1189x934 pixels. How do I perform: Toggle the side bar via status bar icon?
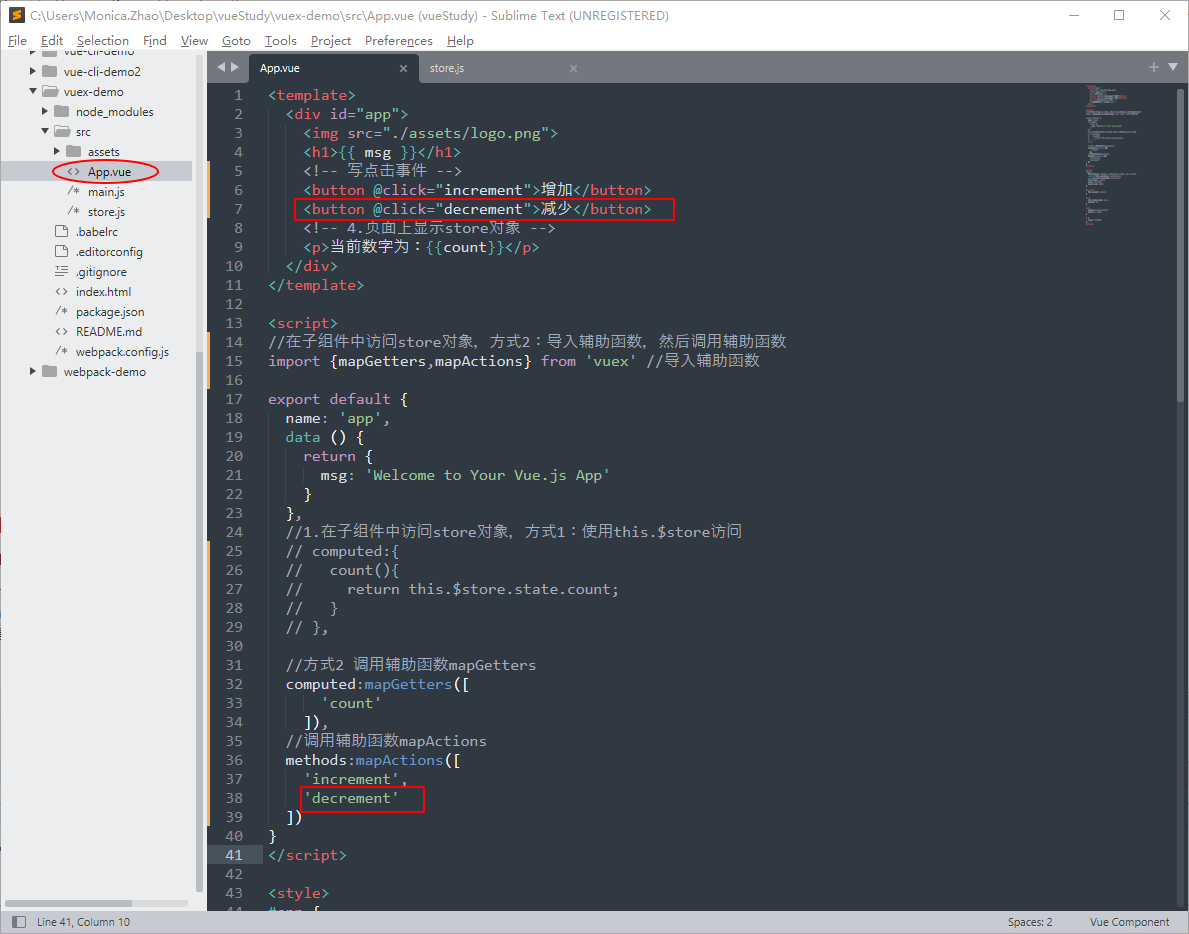click(x=19, y=922)
